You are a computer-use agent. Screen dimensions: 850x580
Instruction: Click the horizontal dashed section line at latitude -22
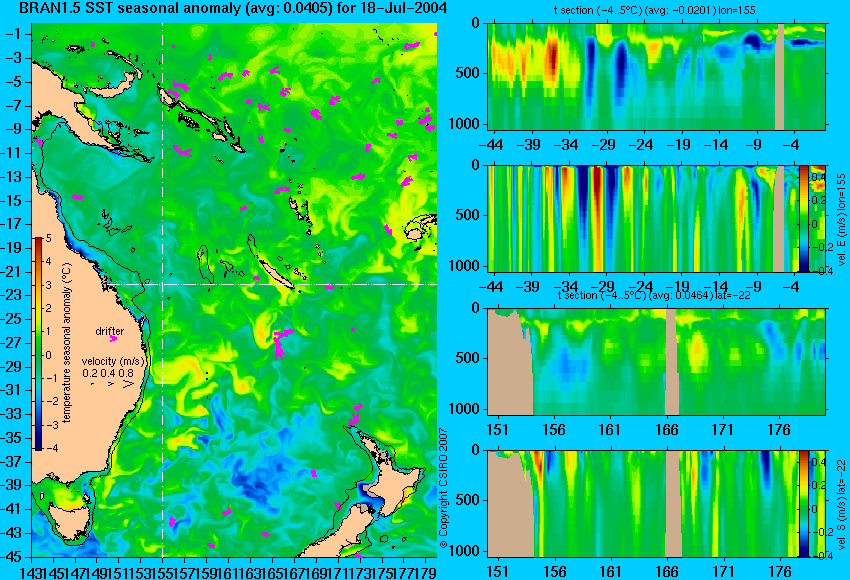[x=271, y=284]
